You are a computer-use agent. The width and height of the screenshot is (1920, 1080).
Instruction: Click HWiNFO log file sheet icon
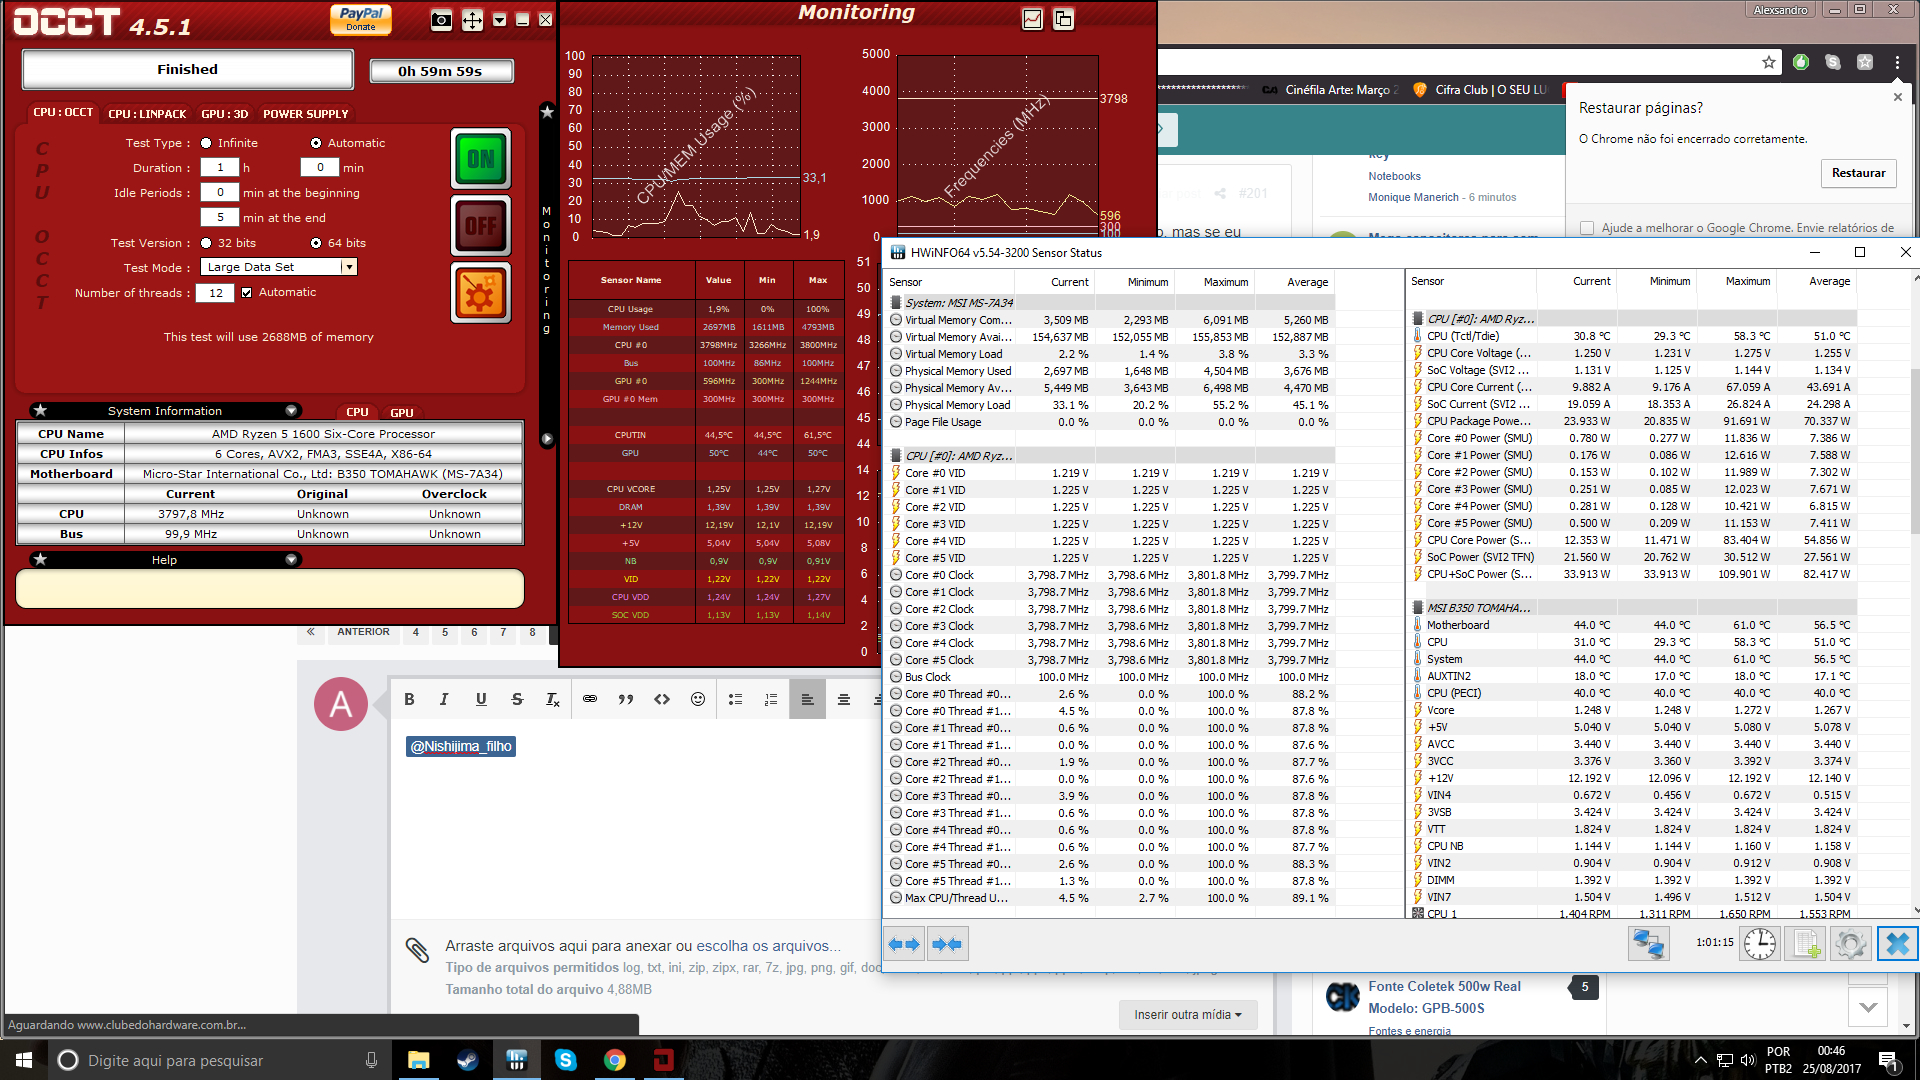tap(1806, 944)
